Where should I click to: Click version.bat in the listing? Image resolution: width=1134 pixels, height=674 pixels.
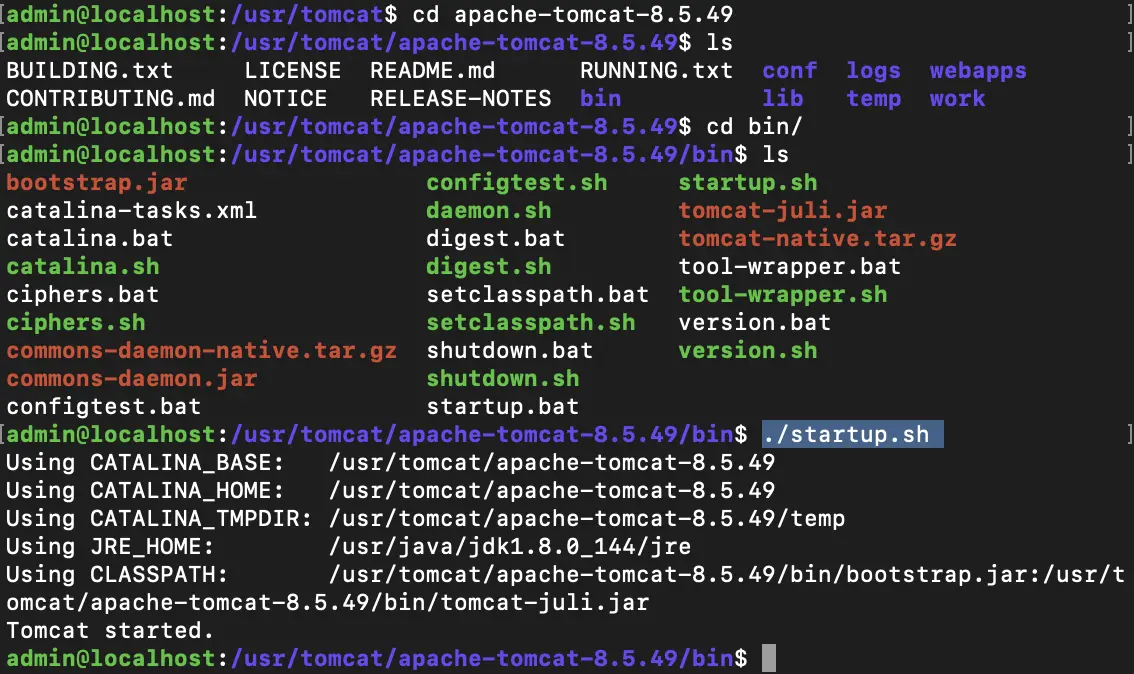754,323
